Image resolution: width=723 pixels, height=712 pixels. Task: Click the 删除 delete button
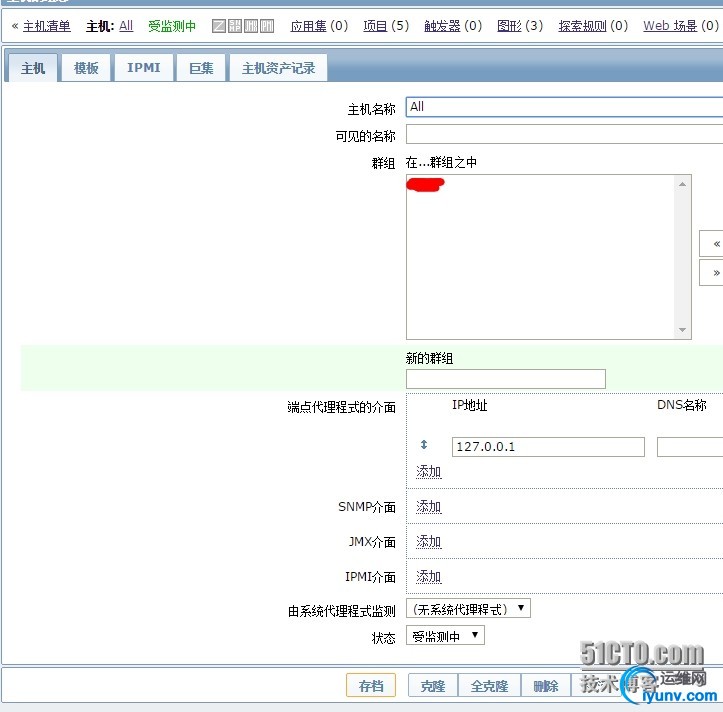546,686
